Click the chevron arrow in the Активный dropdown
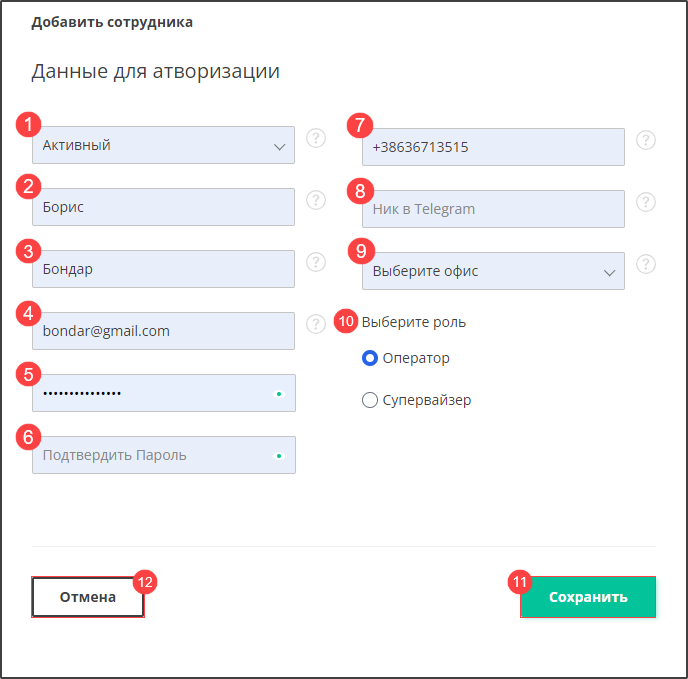This screenshot has height=679, width=688. coord(280,147)
